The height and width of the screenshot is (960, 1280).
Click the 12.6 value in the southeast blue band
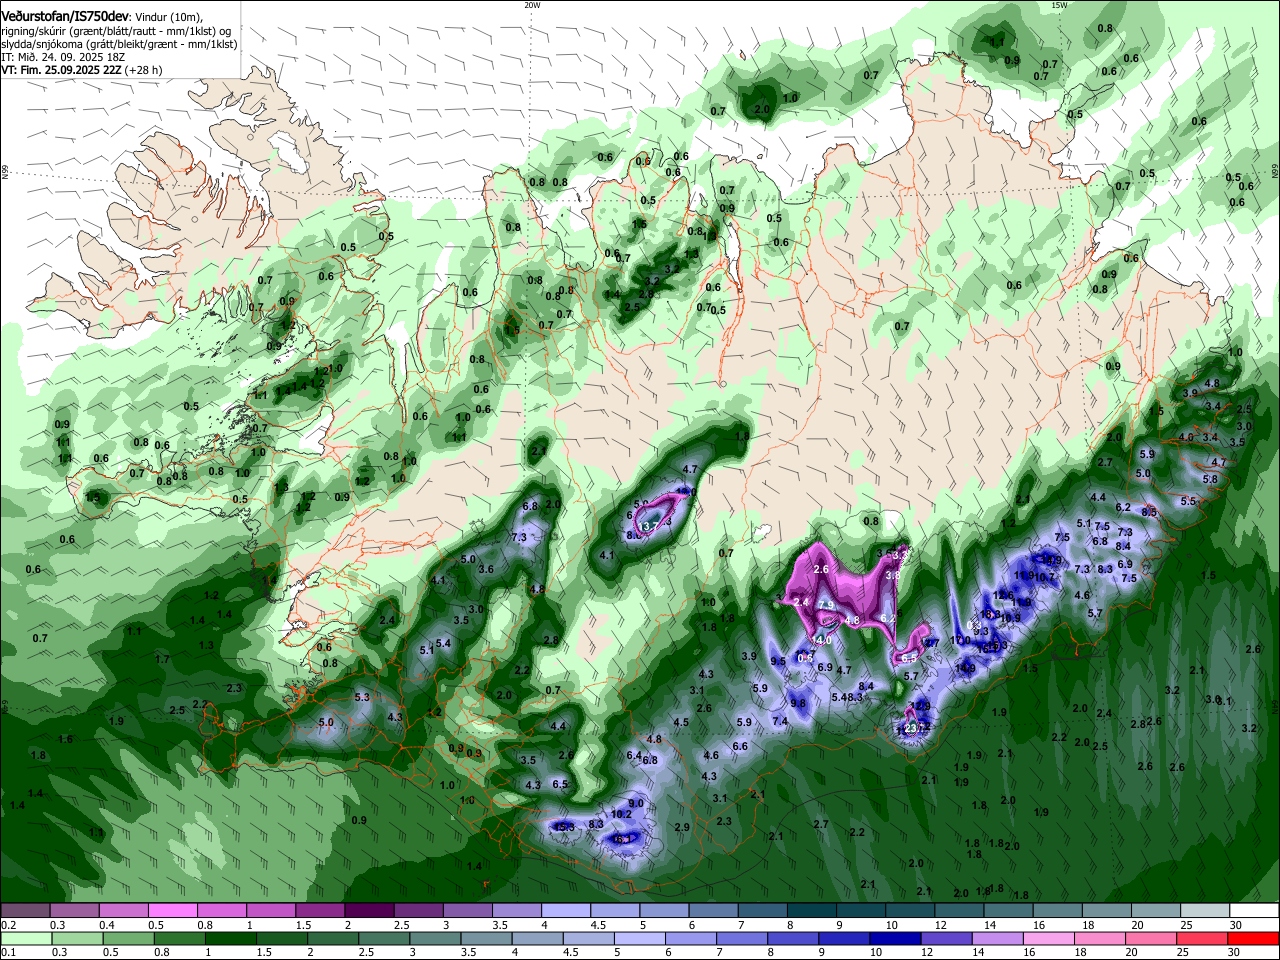pyautogui.click(x=1004, y=596)
